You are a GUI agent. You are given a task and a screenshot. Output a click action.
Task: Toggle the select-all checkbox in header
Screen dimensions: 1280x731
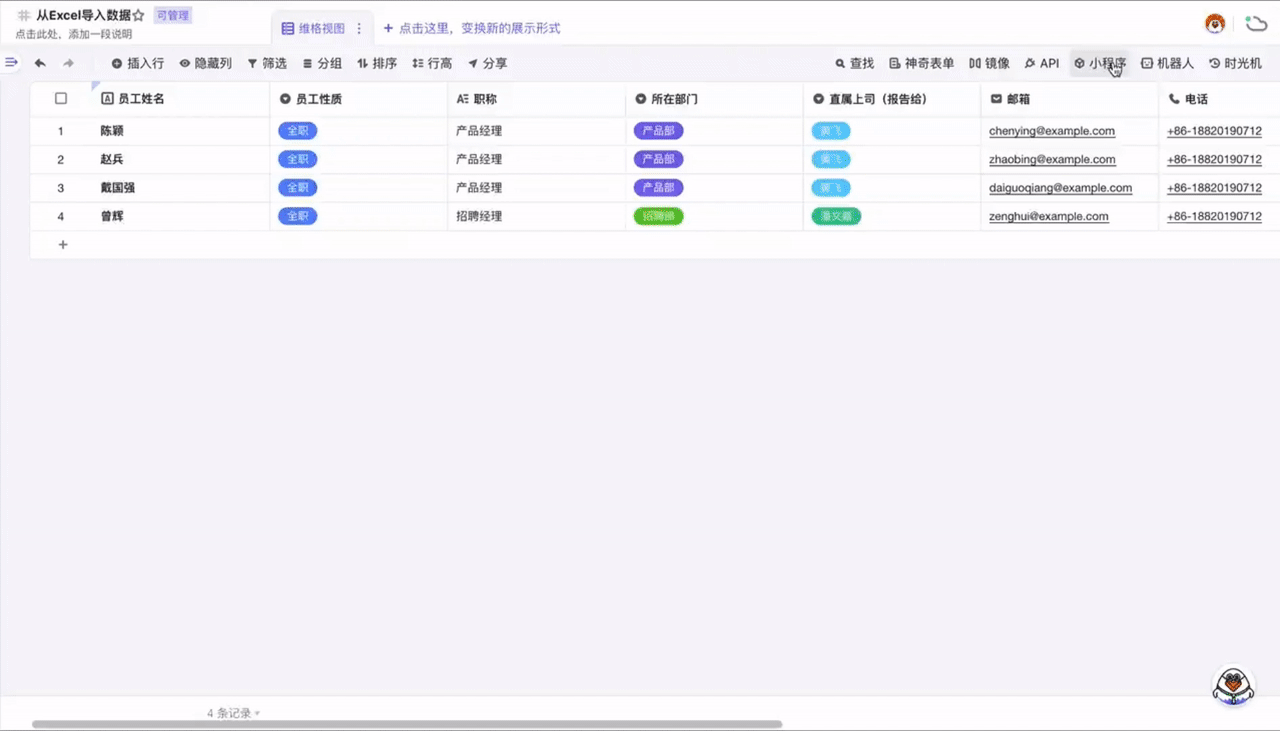(61, 99)
